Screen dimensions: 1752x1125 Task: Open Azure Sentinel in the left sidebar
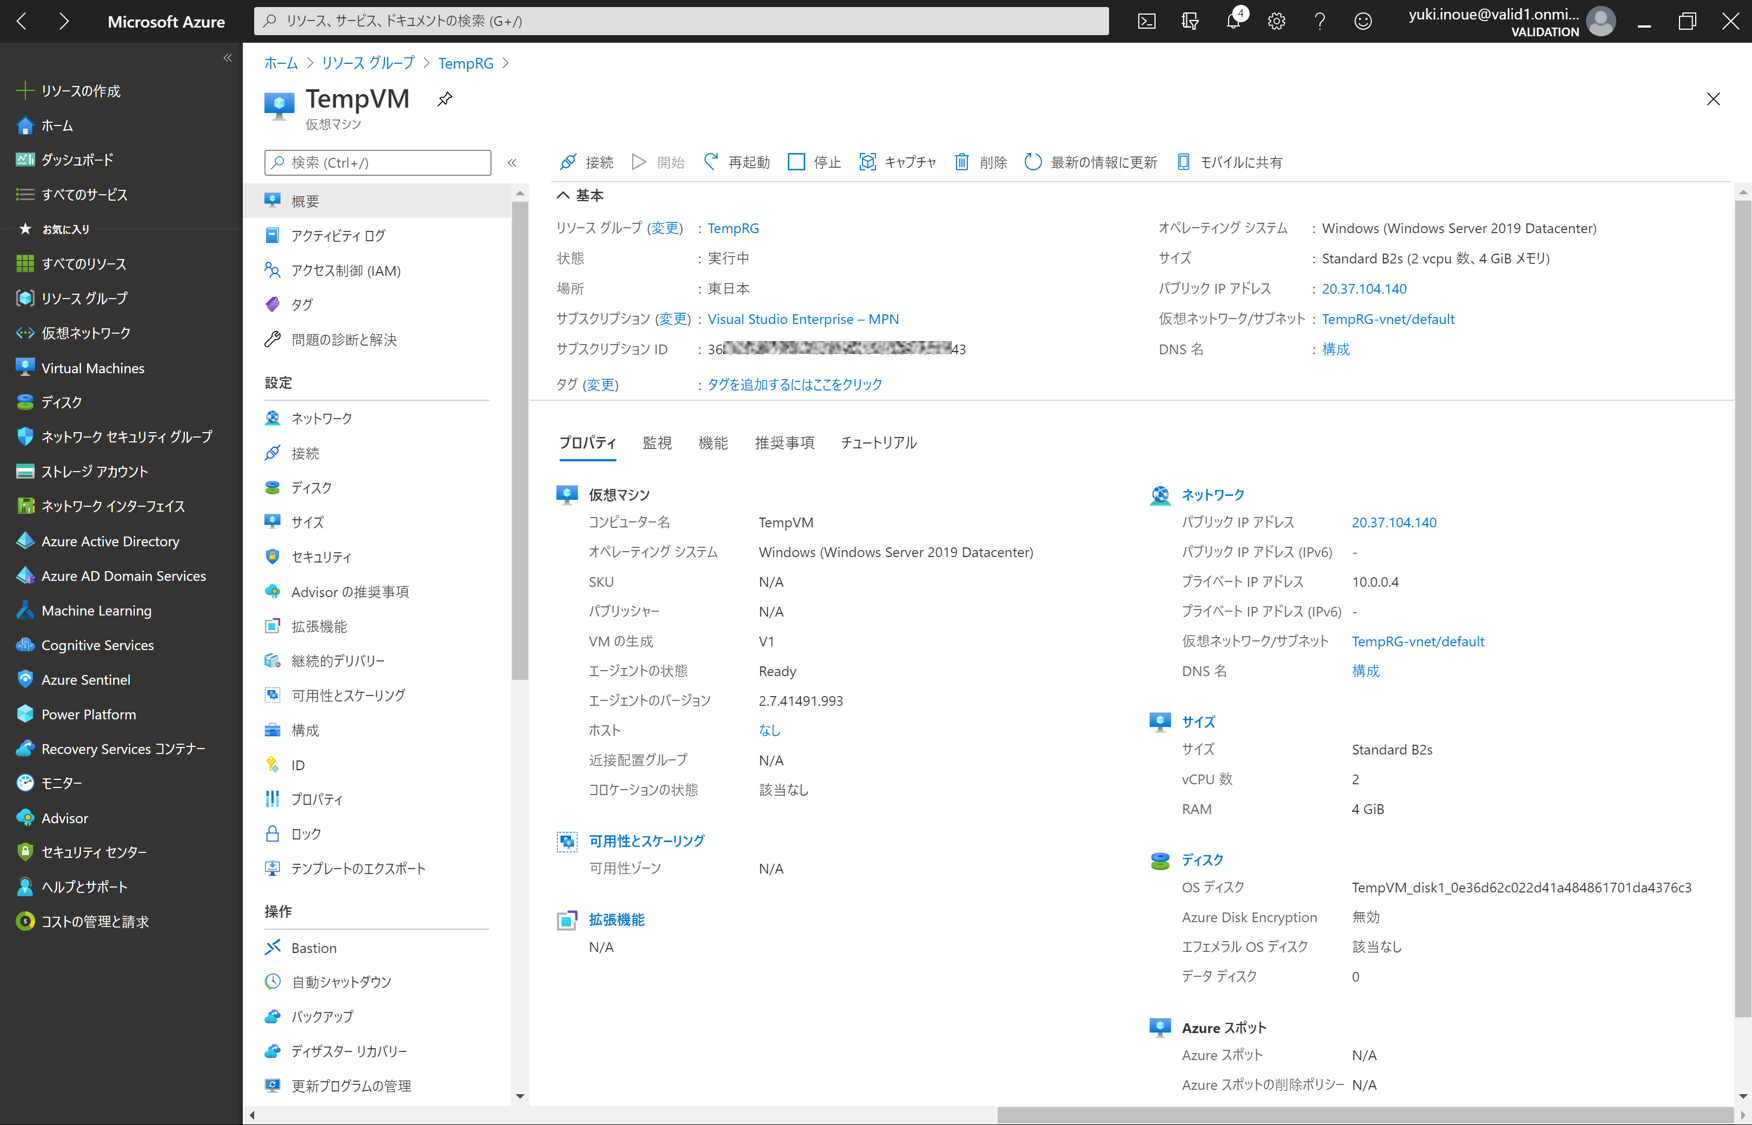[73, 679]
